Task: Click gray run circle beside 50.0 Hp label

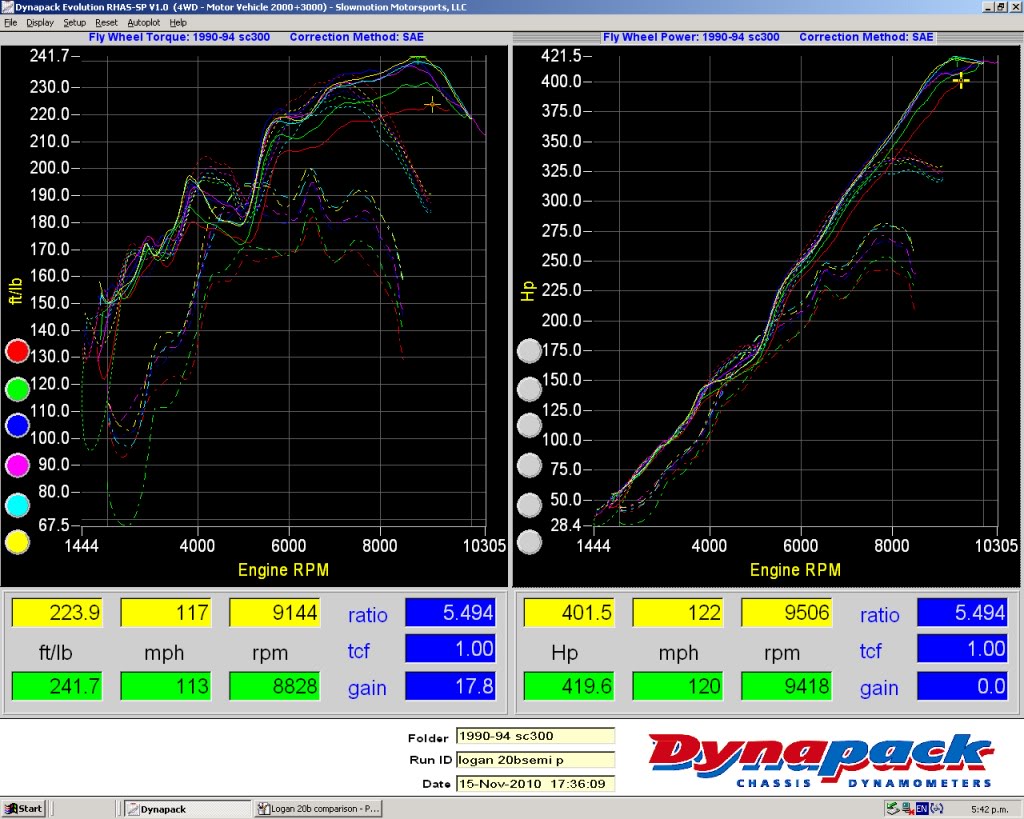Action: pos(529,504)
